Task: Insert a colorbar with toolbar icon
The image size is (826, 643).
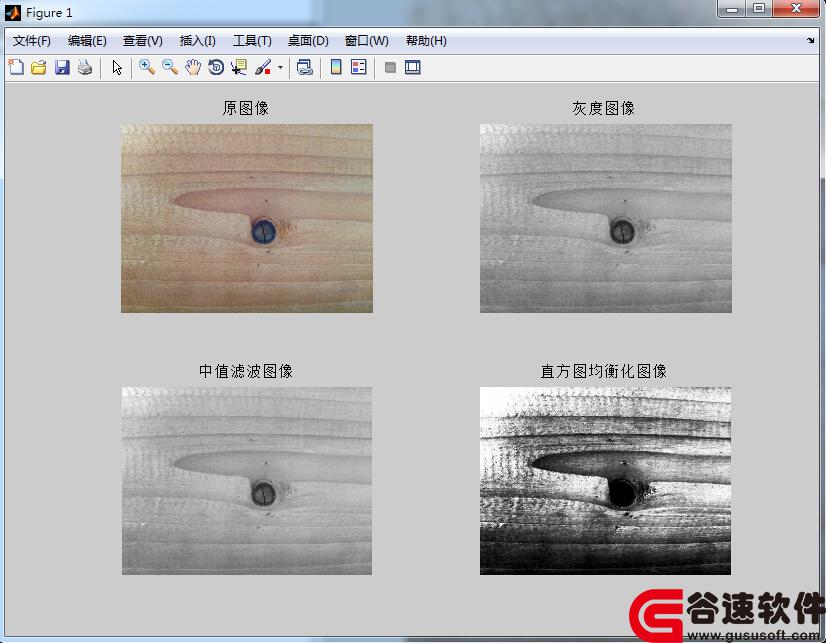Action: [x=336, y=67]
